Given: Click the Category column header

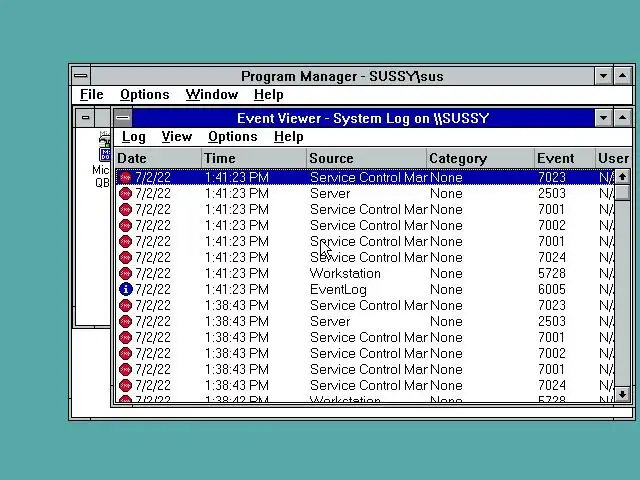Looking at the screenshot, I should coord(480,158).
